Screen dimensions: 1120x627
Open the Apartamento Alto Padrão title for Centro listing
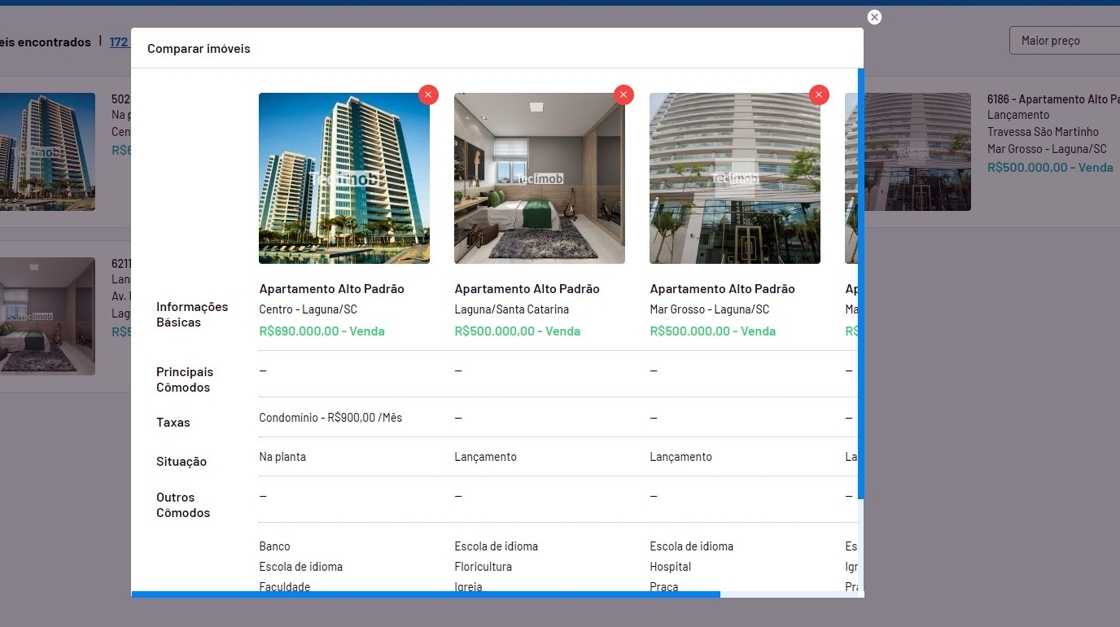tap(331, 289)
